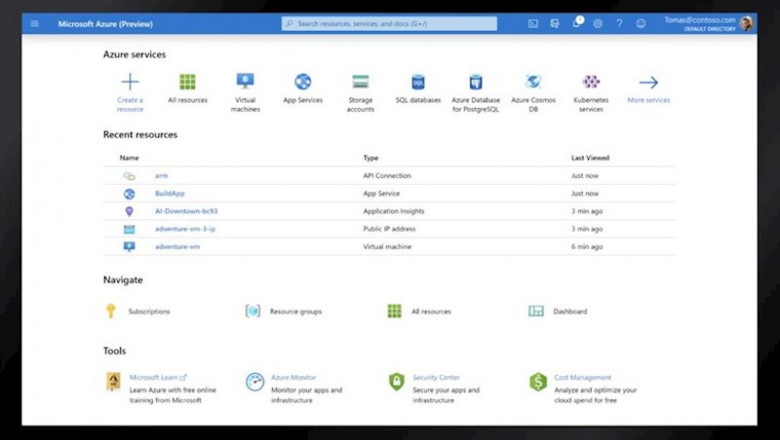Open Virtual machines service
Viewport: 780px width, 440px height.
245,81
